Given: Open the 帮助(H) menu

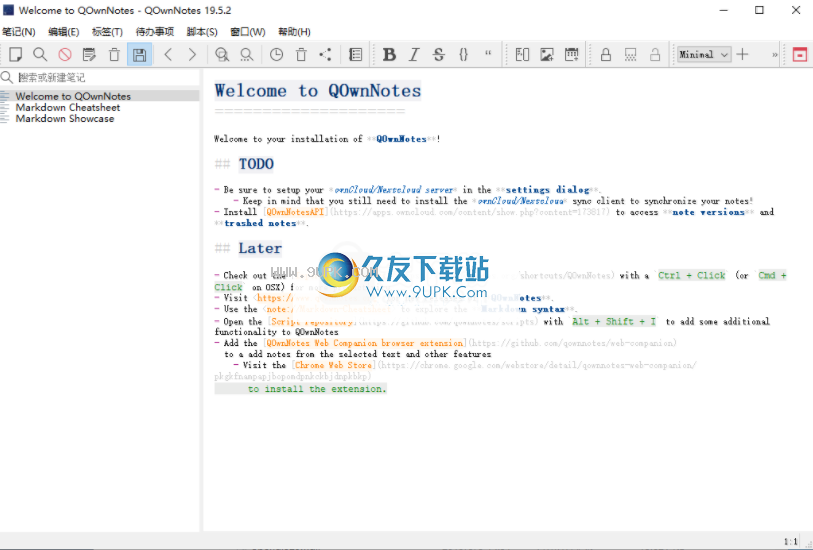Looking at the screenshot, I should point(295,32).
